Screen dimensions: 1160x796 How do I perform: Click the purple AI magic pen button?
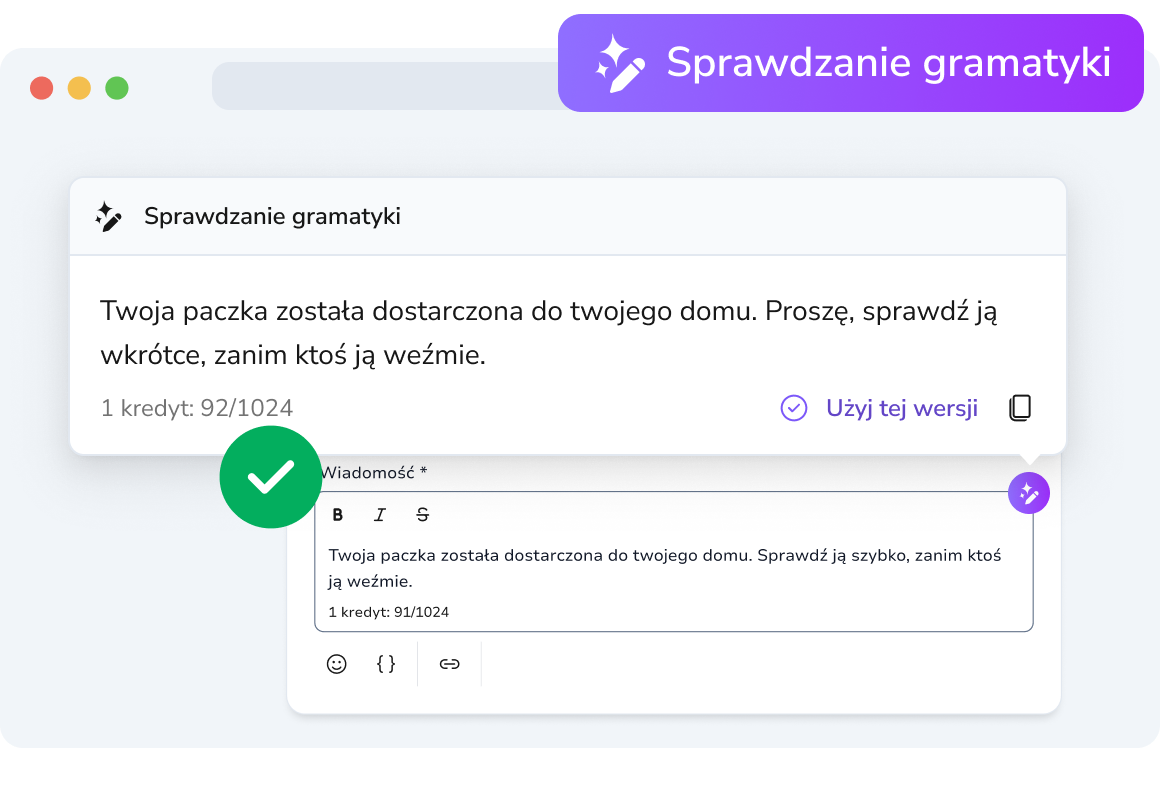pos(1029,493)
